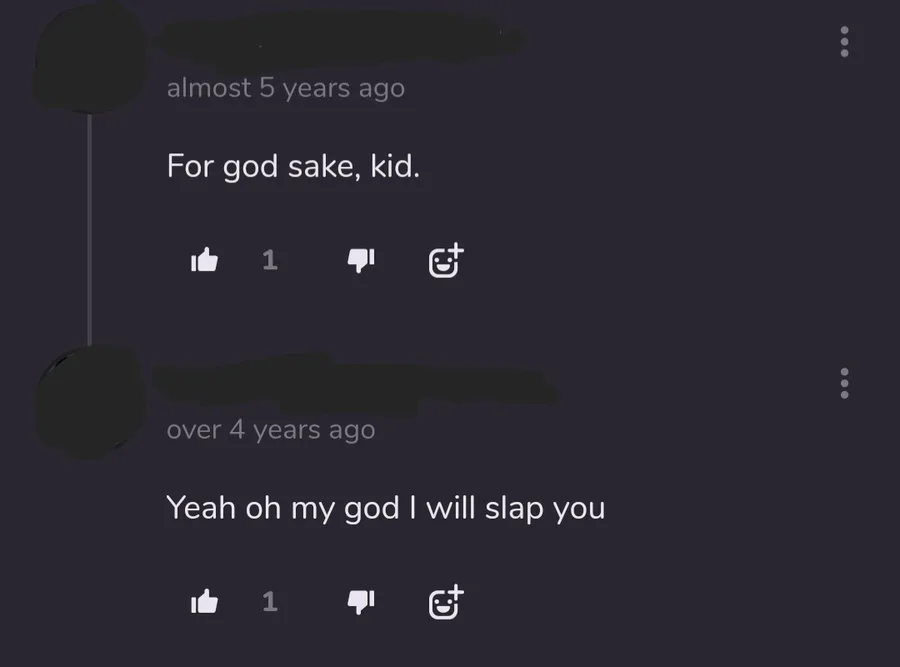Open the reply author's blacked-out avatar
Viewport: 900px width, 667px height.
[x=90, y=402]
